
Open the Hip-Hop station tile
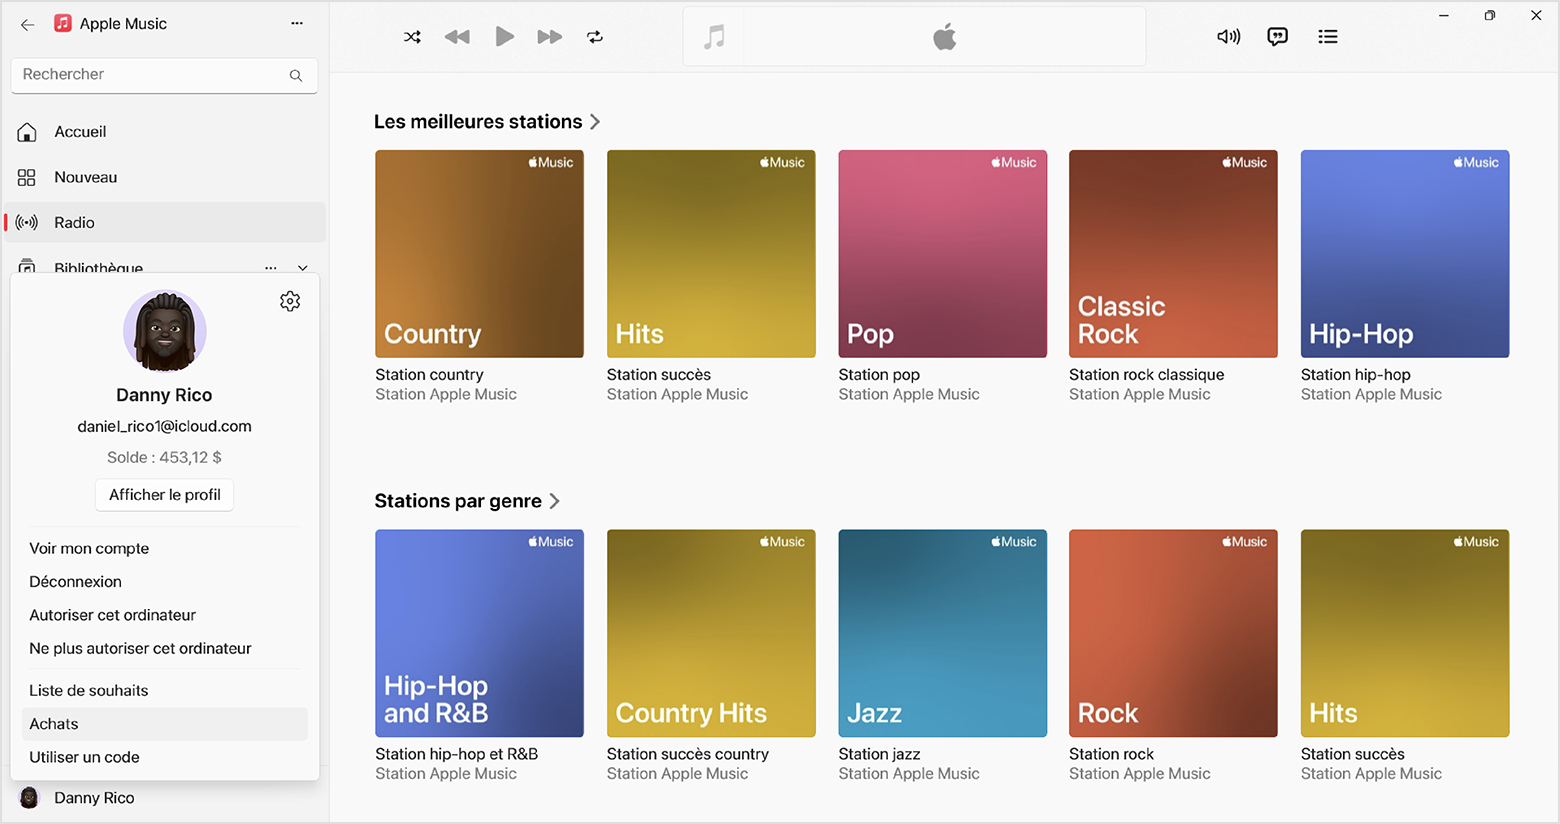1405,254
